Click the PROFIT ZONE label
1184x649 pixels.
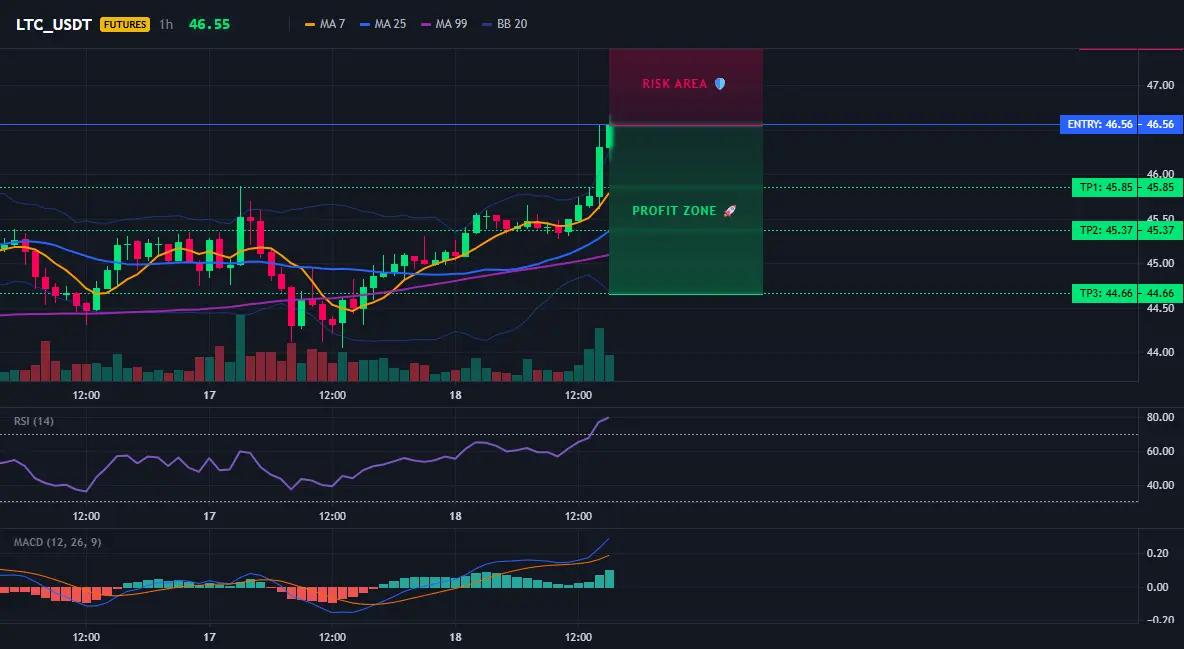[x=674, y=211]
